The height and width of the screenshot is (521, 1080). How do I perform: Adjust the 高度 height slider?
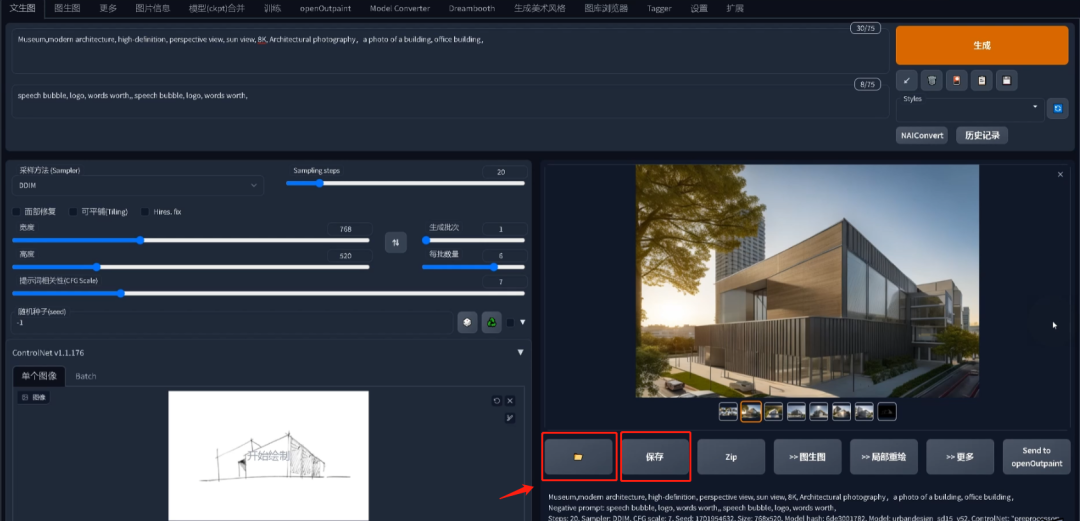191,267
